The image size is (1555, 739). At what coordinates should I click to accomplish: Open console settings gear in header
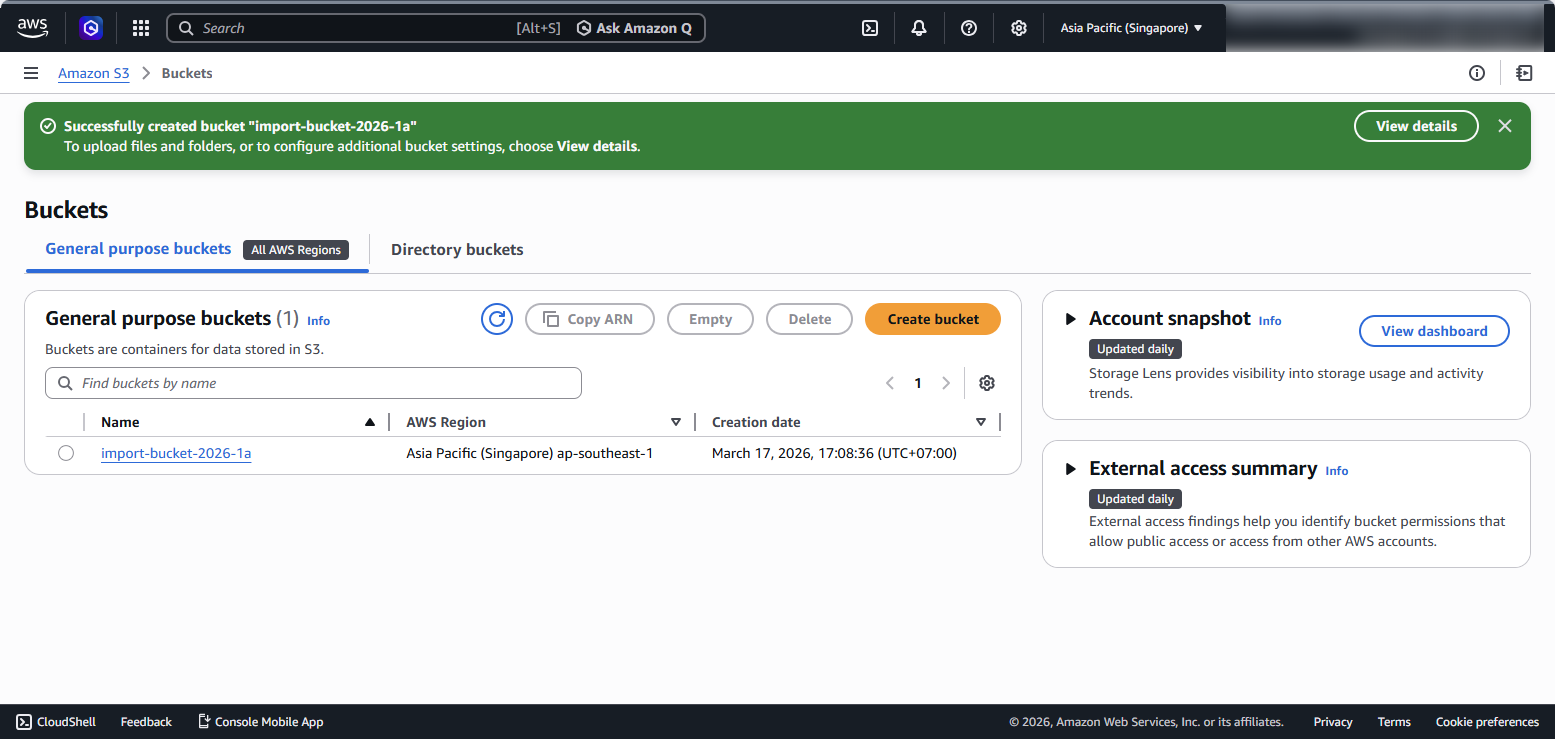click(1018, 28)
